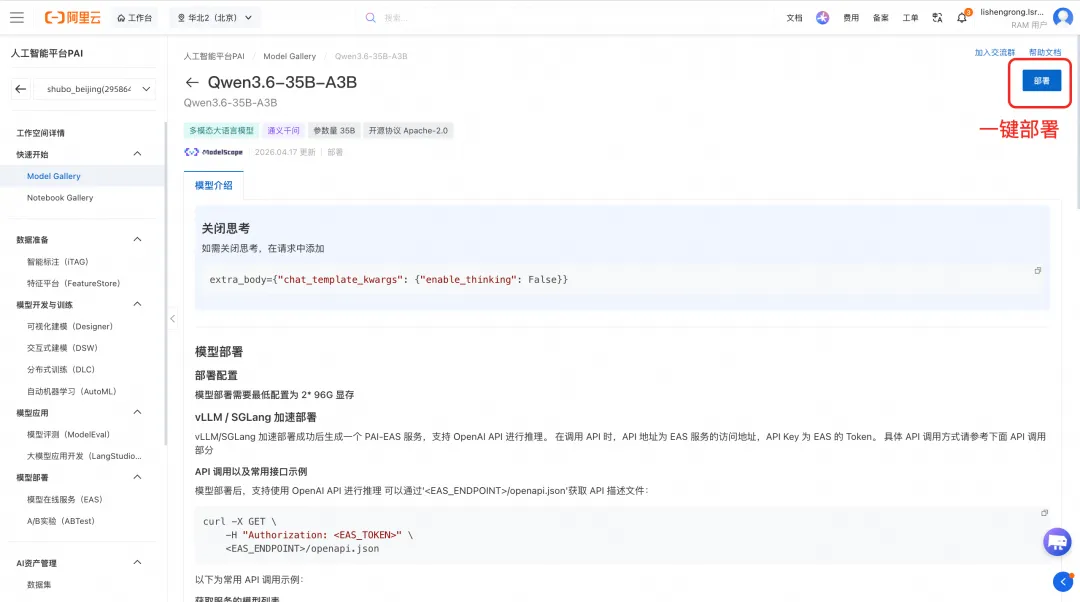Open the shubo_beijing workspace dropdown
This screenshot has width=1080, height=602.
point(95,89)
